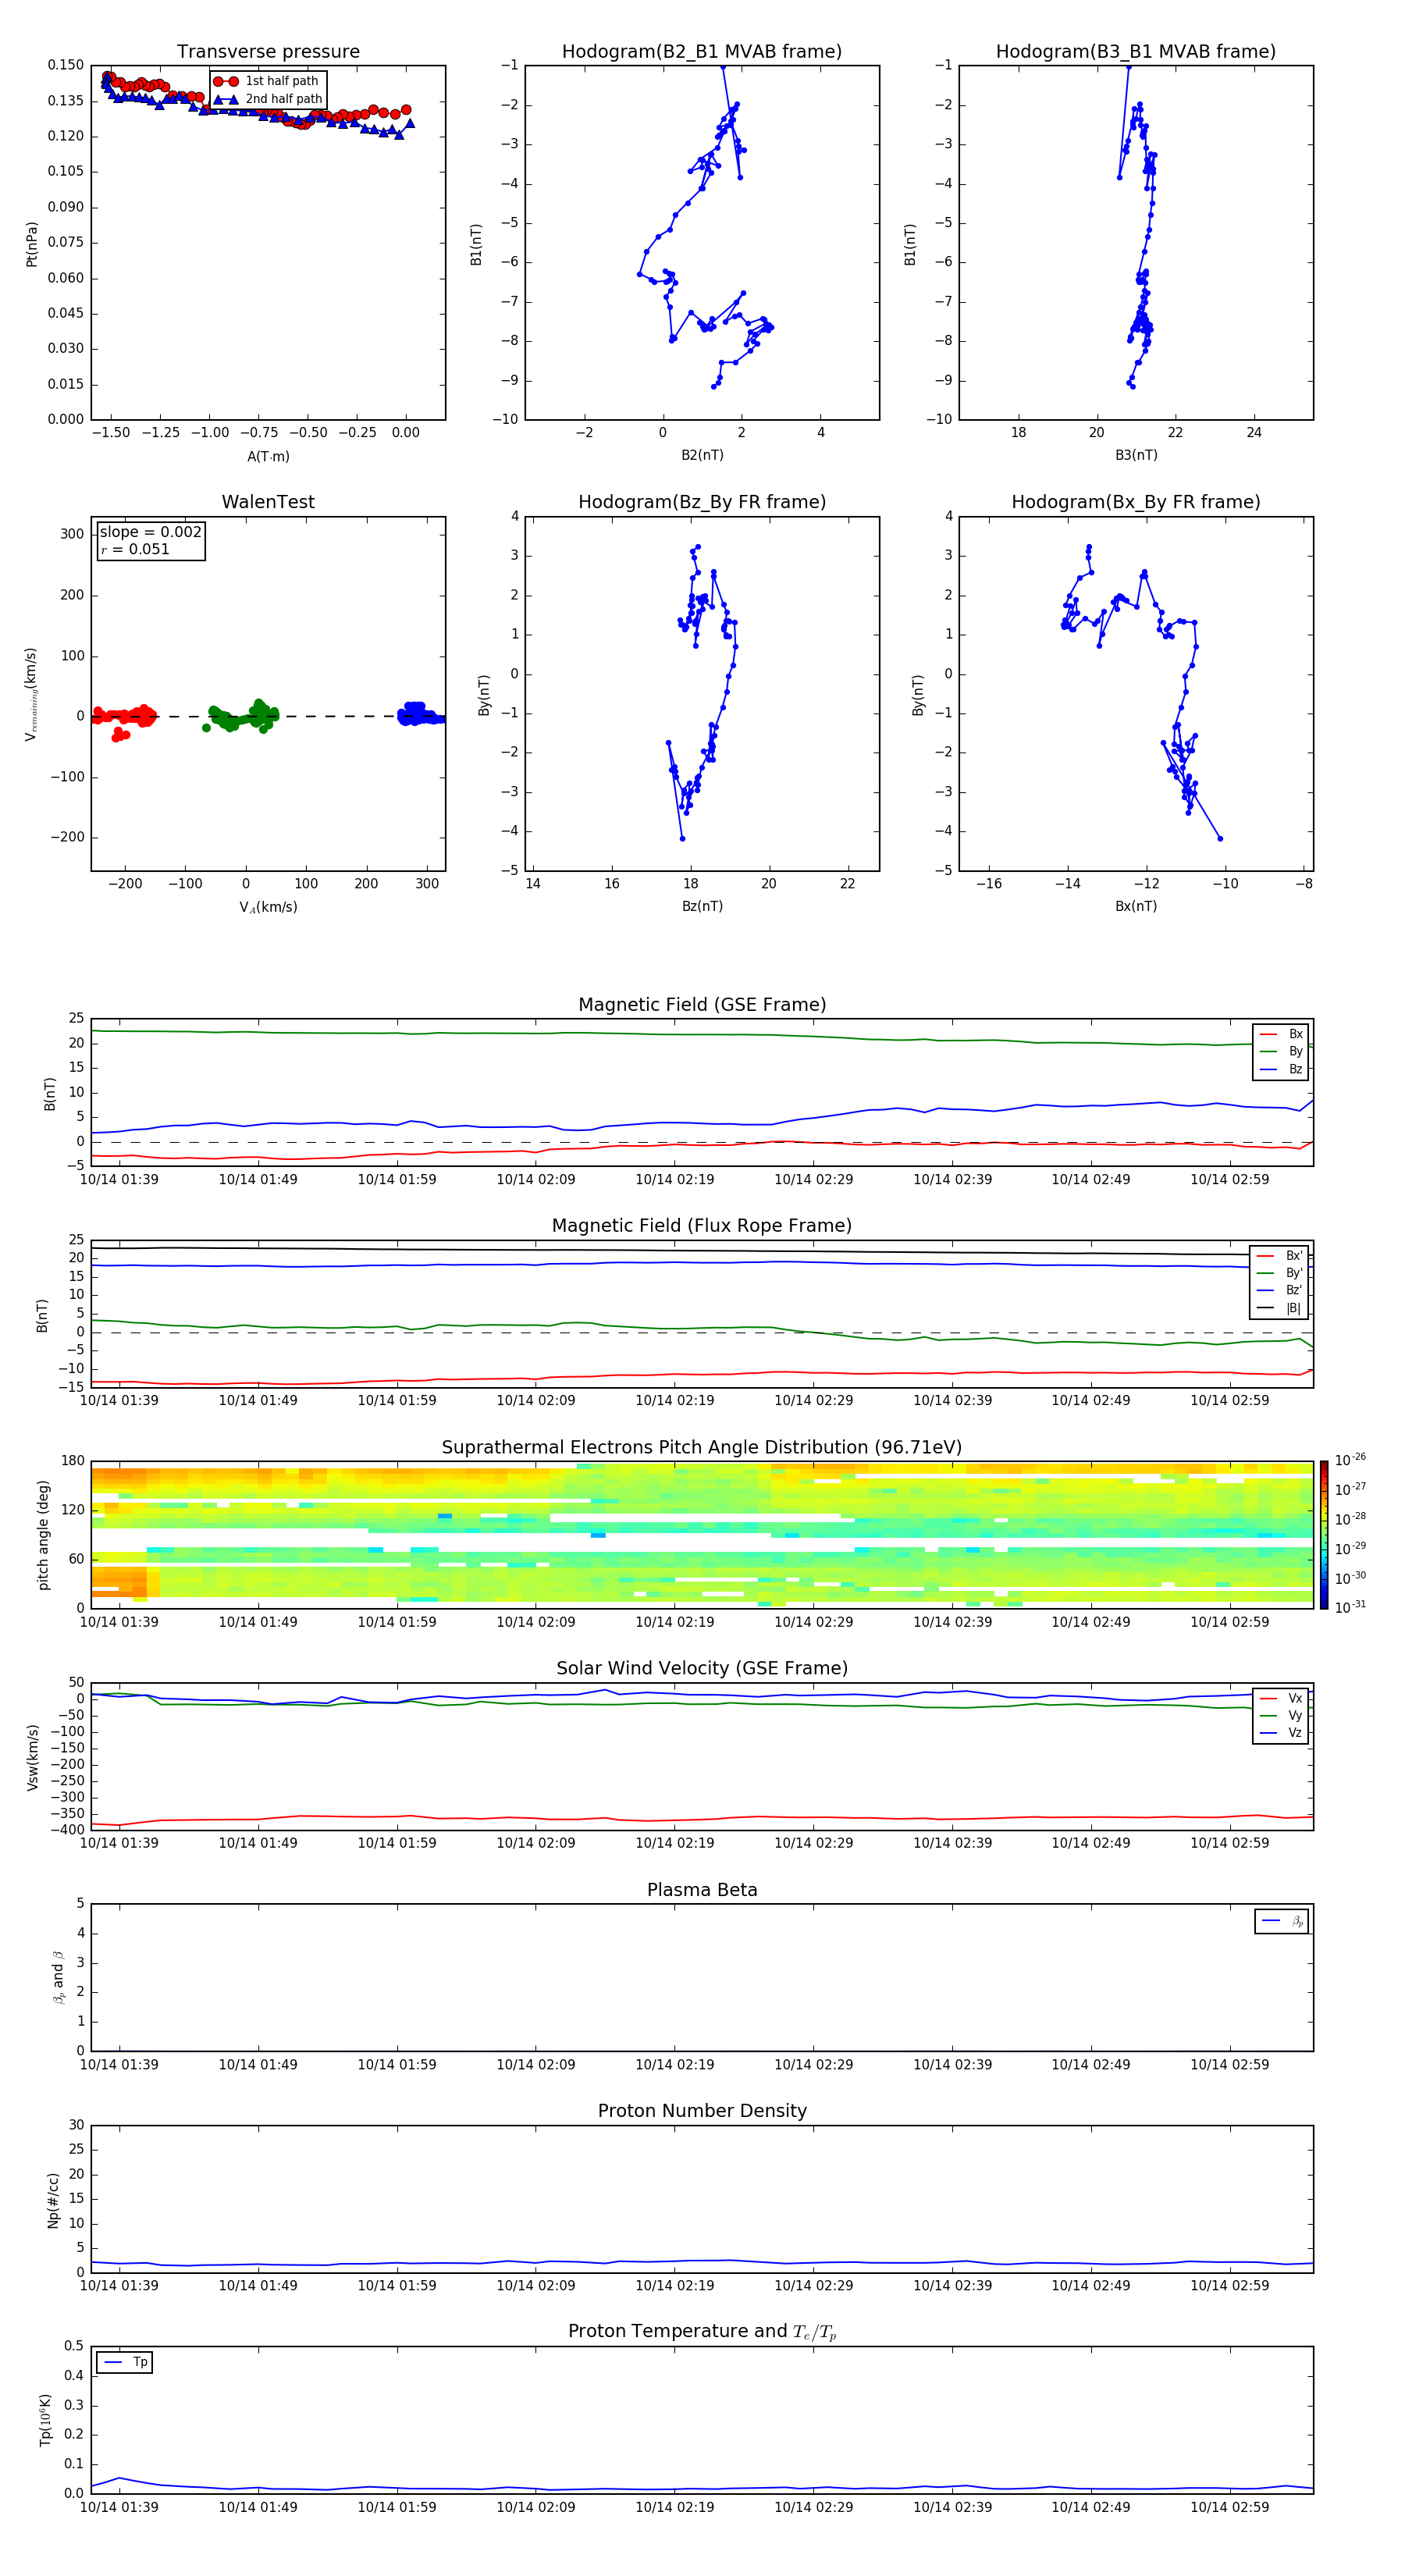Click the 'slope = 0.002' annotation
This screenshot has height=2576, width=1405.
click(x=150, y=532)
